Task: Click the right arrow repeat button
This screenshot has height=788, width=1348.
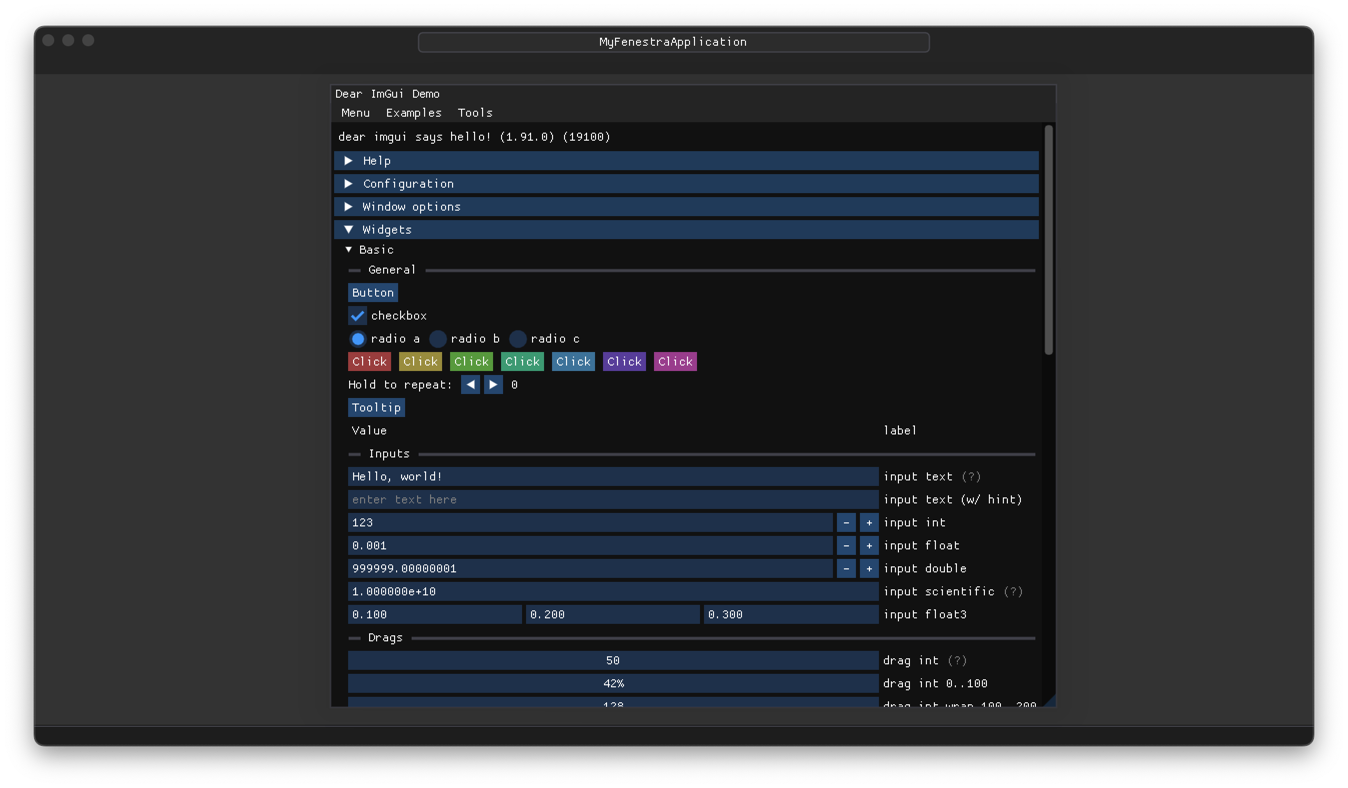Action: click(x=493, y=384)
